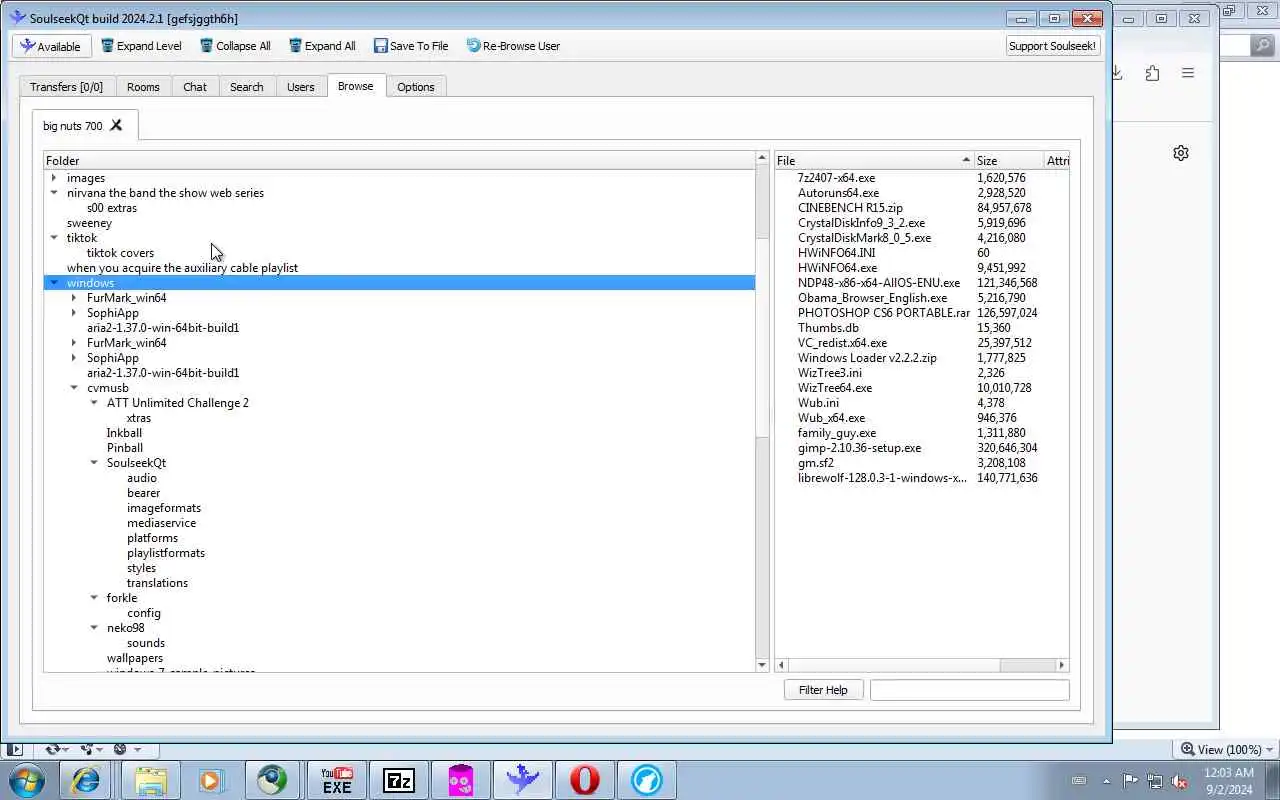Click Collapse All in the toolbar
This screenshot has height=800, width=1280.
235,46
